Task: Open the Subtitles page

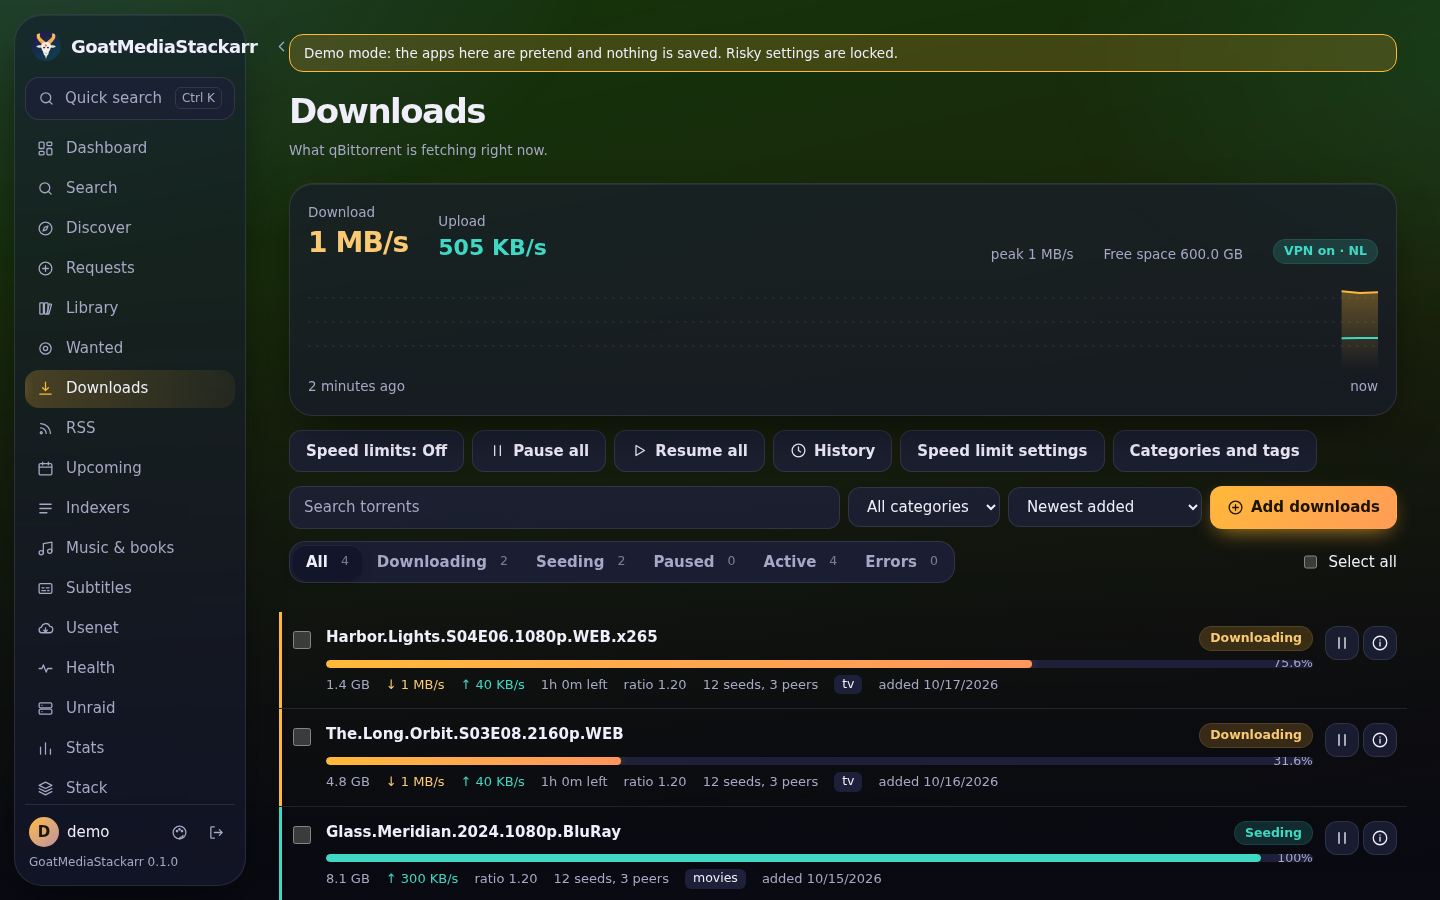Action: (x=130, y=588)
